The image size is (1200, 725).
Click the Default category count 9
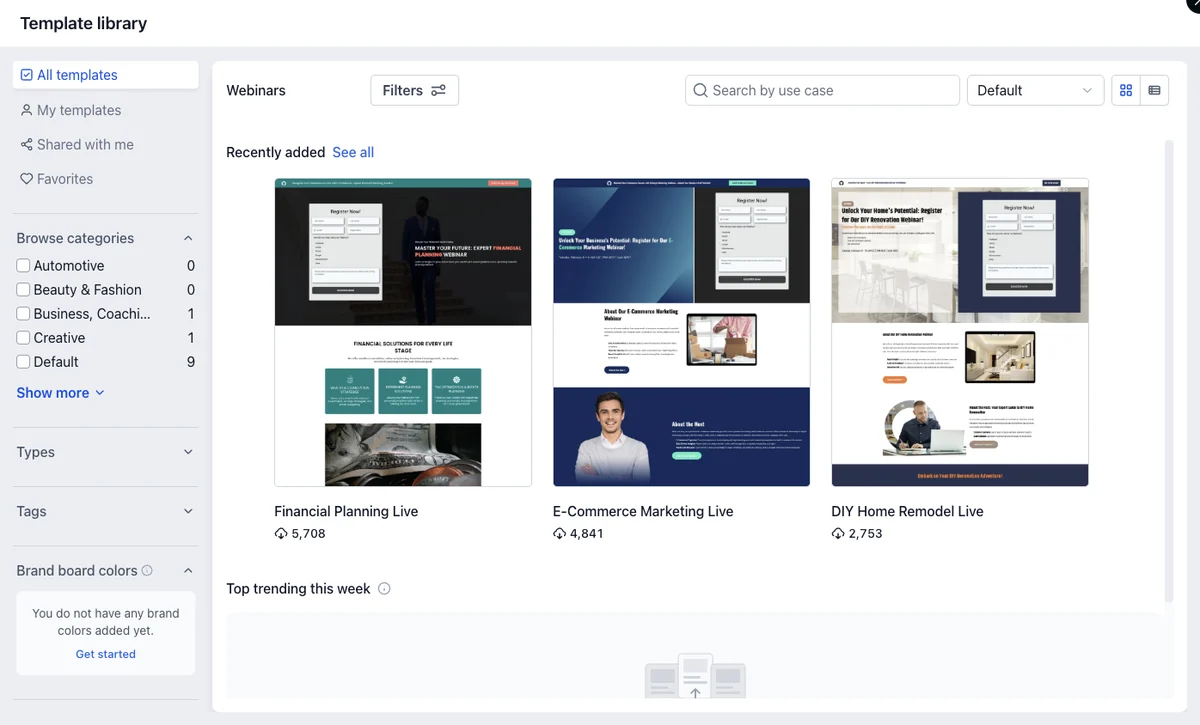coord(191,362)
